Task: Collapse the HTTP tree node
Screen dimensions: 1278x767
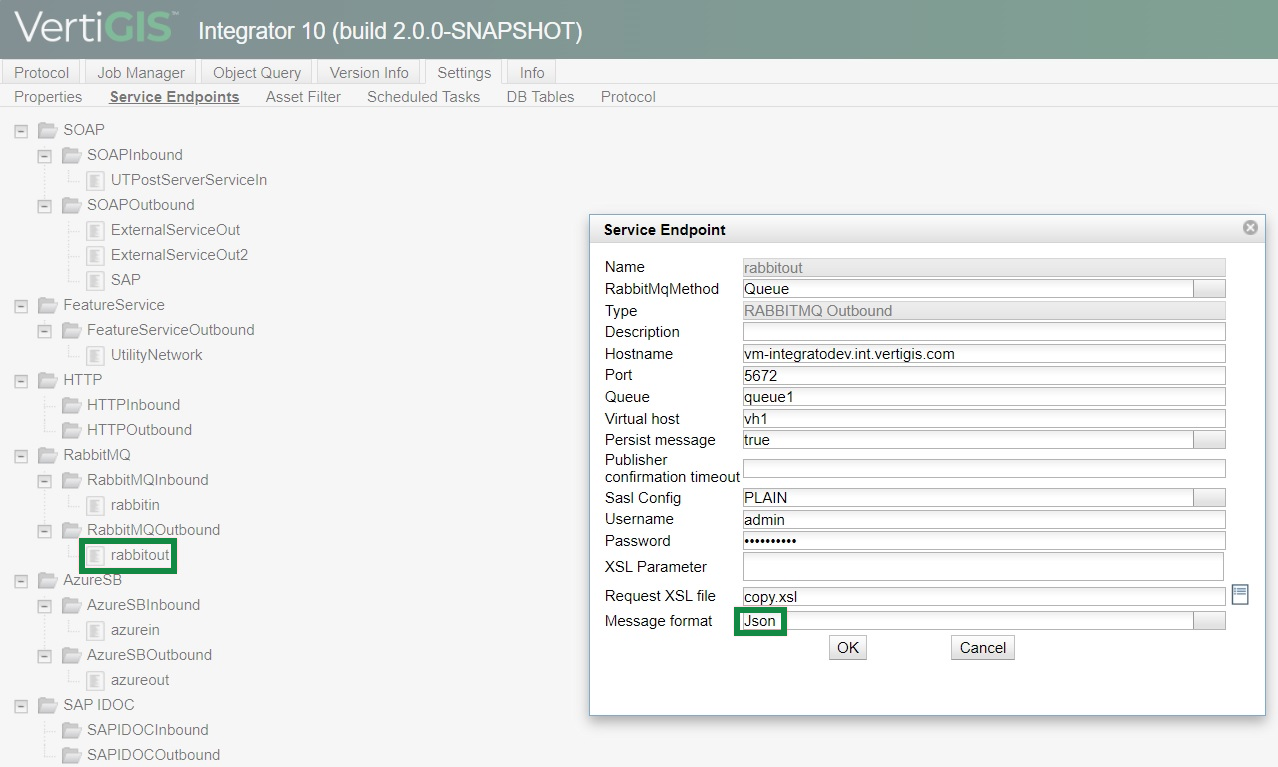Action: [x=21, y=381]
